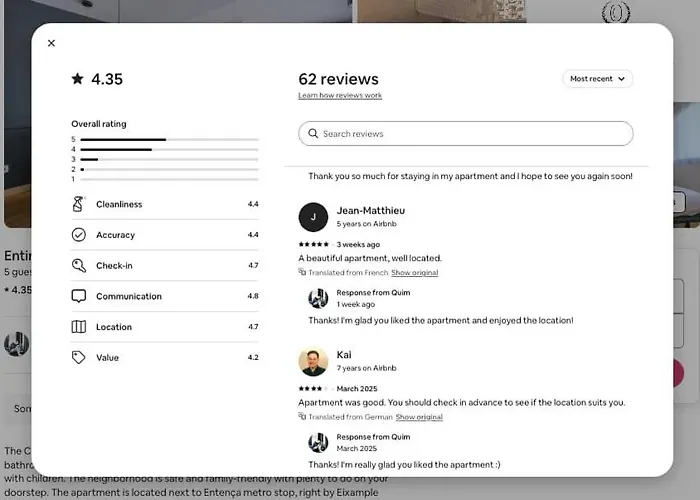The height and width of the screenshot is (500, 700).
Task: Open Kai's profile photo
Action: [x=313, y=362]
